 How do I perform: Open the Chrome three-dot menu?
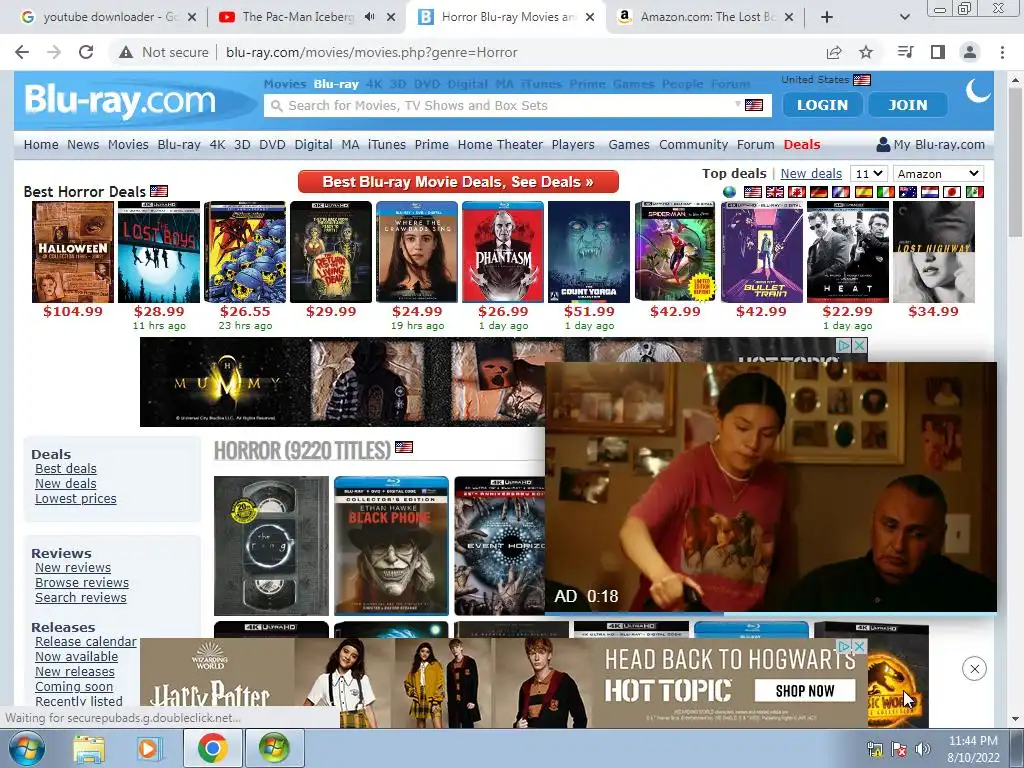click(x=1002, y=52)
